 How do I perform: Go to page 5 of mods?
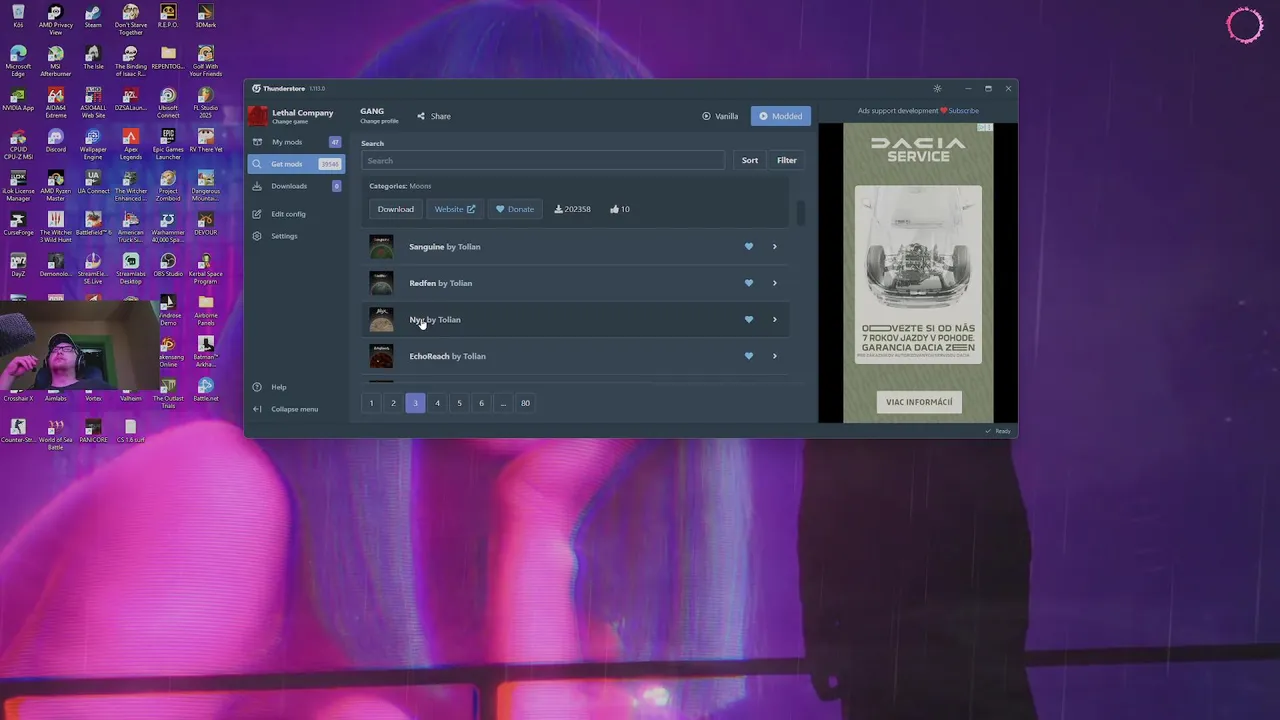point(459,403)
